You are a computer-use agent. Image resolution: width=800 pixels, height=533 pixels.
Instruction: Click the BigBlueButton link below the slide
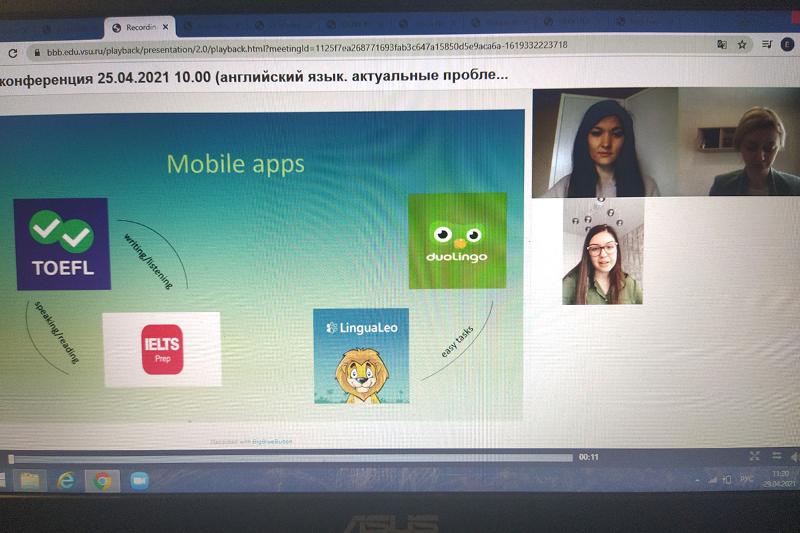[x=272, y=440]
